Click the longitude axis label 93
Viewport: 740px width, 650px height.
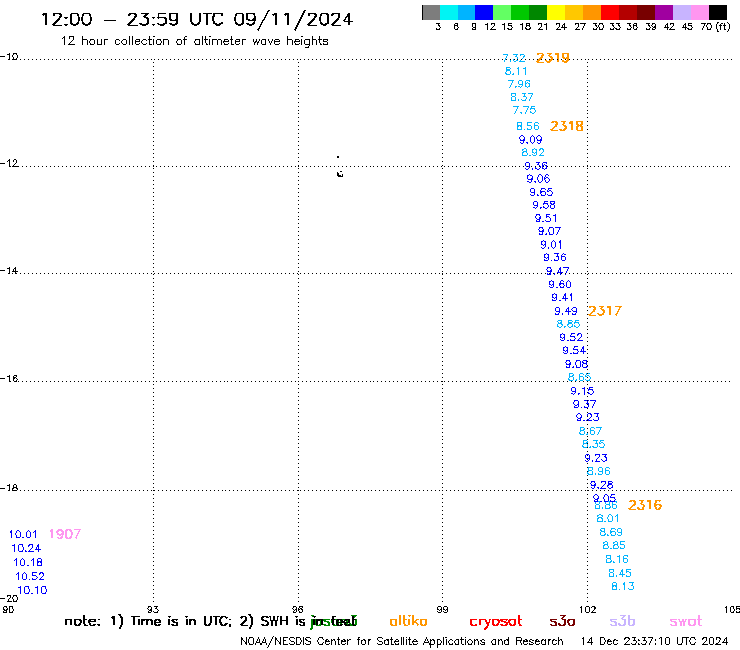coord(153,609)
